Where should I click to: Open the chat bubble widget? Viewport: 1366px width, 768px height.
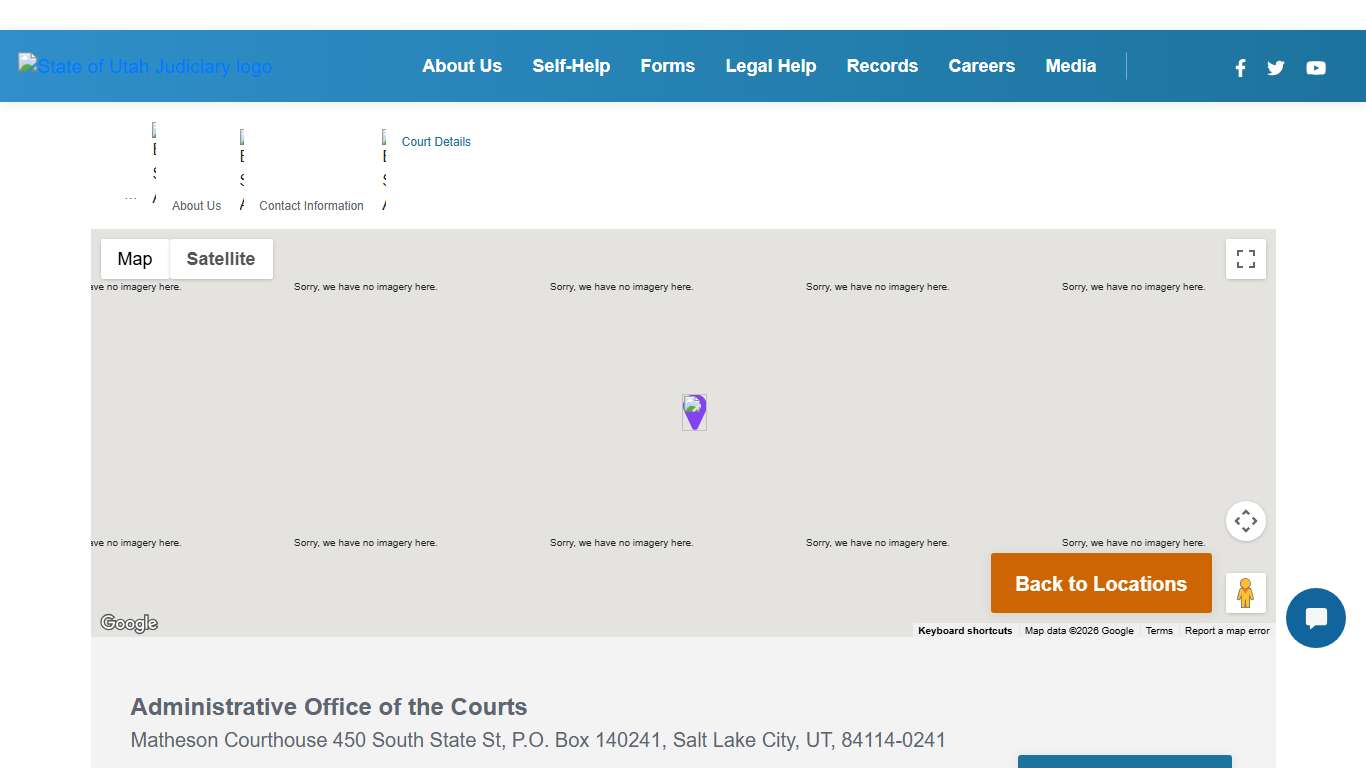pyautogui.click(x=1315, y=618)
